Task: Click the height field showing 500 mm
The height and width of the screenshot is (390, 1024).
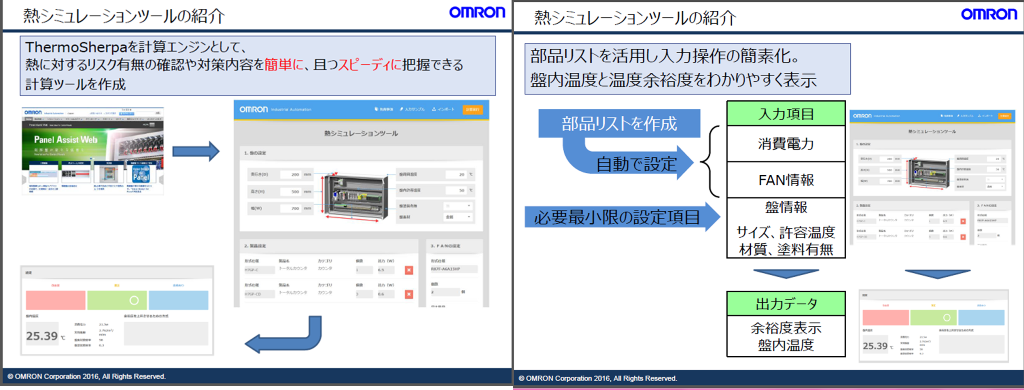Action: 291,191
